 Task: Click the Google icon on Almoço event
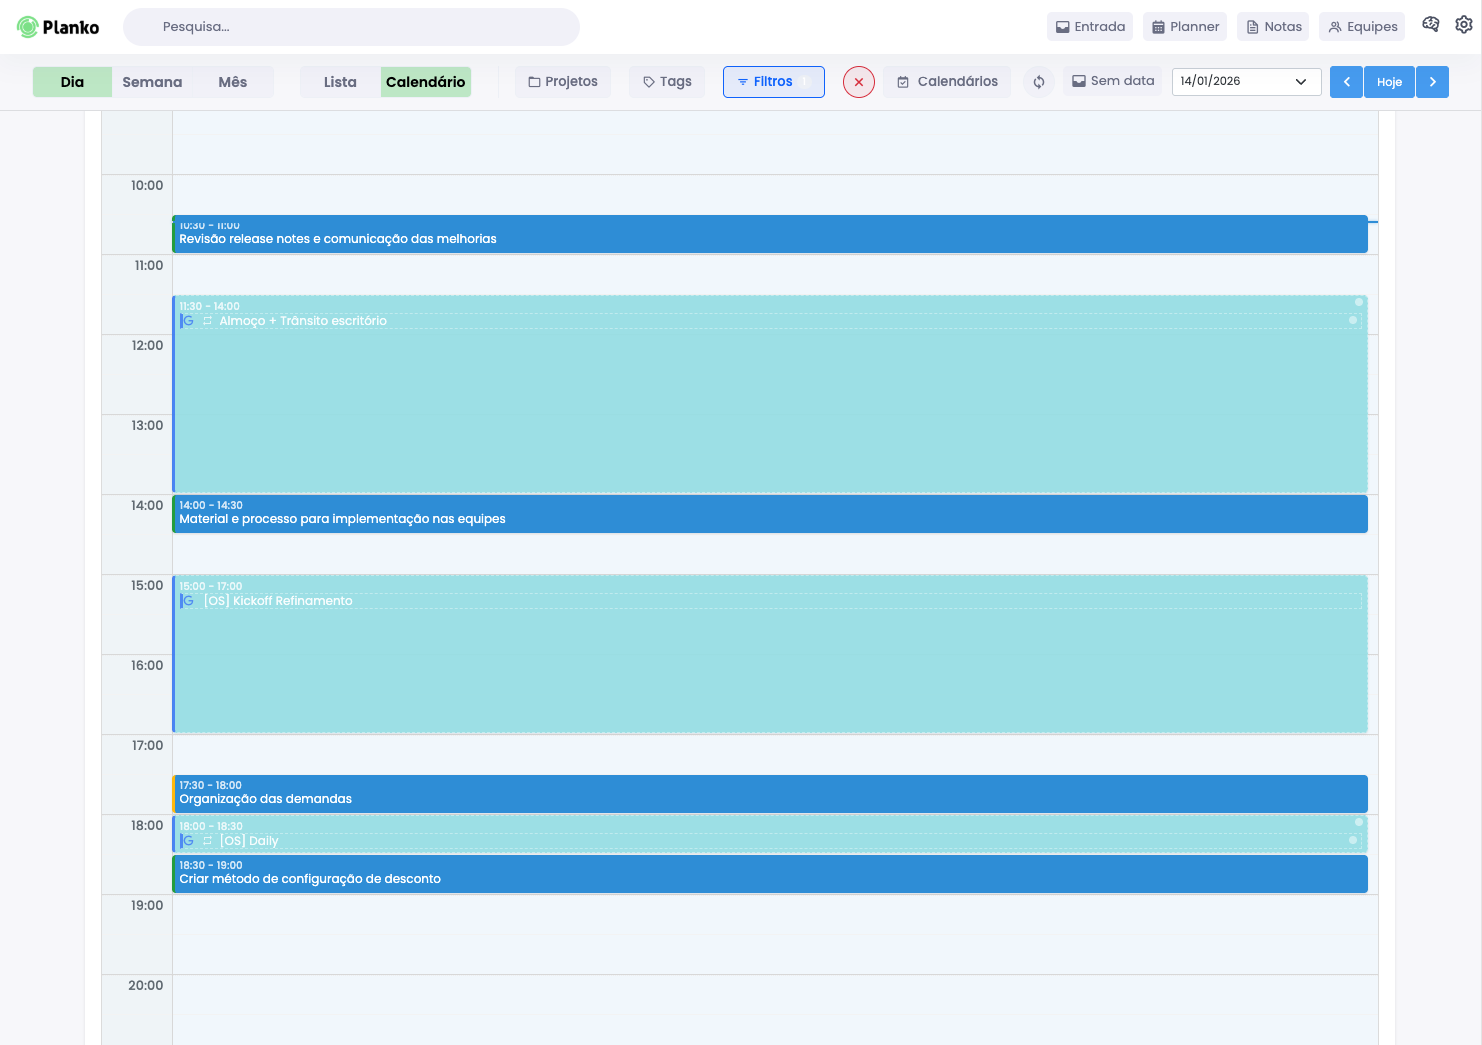click(x=188, y=321)
